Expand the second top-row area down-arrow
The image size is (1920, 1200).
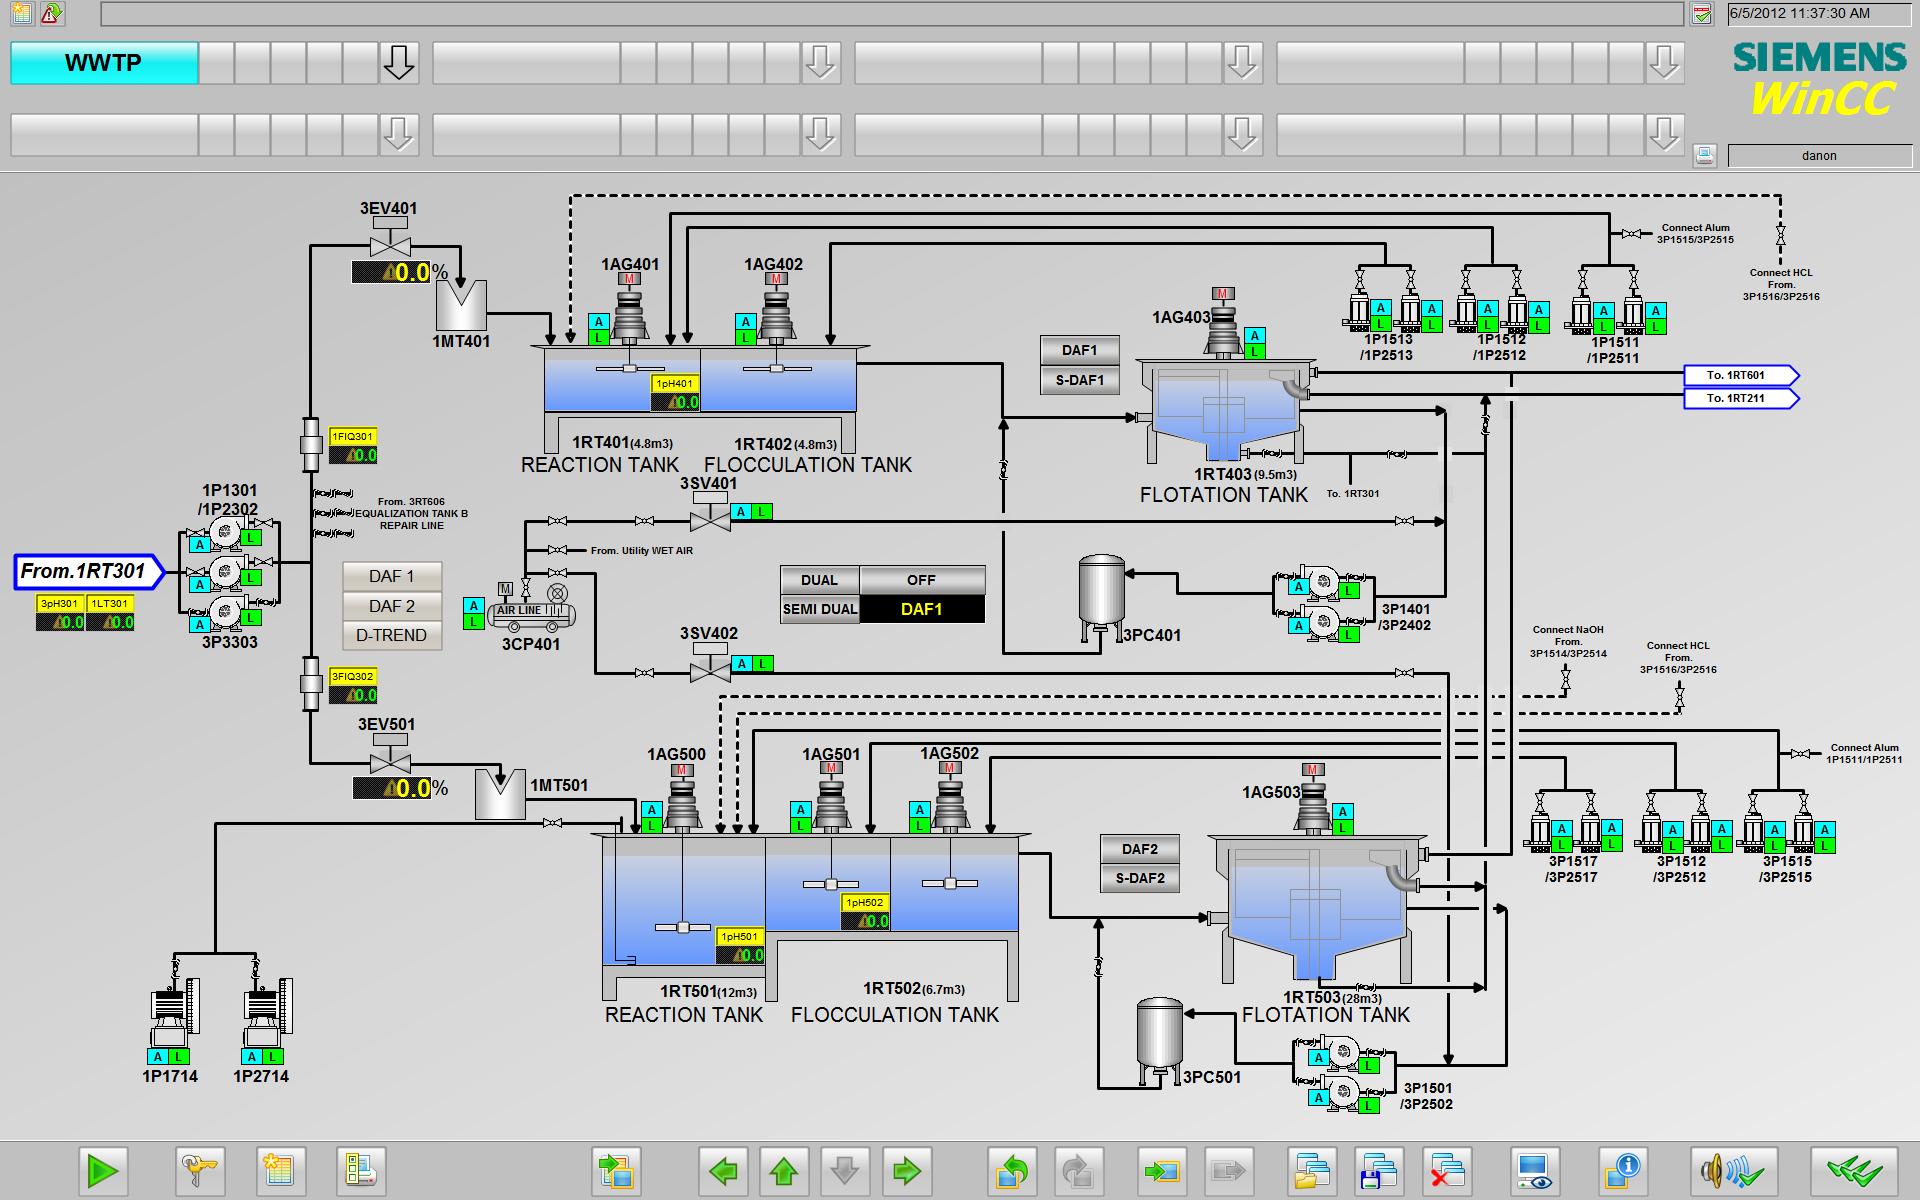click(x=821, y=62)
